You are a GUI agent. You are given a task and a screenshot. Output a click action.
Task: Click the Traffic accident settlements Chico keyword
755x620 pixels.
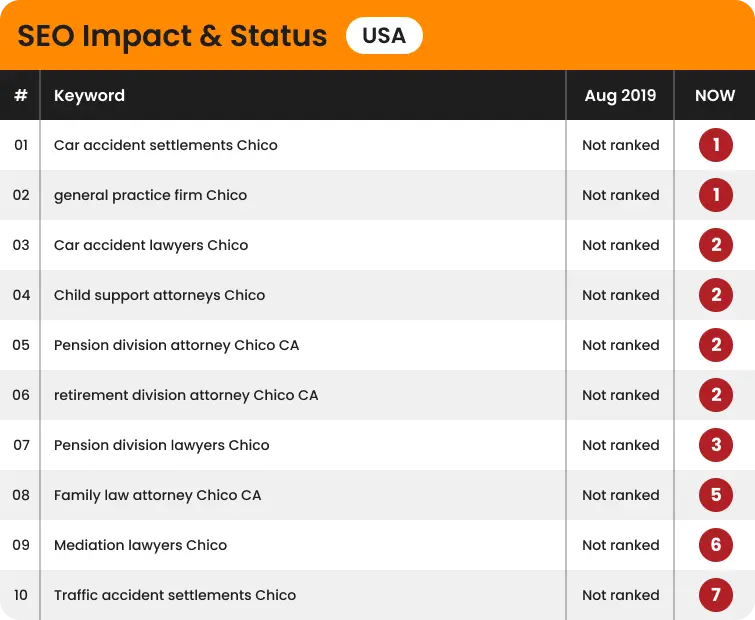click(x=175, y=595)
